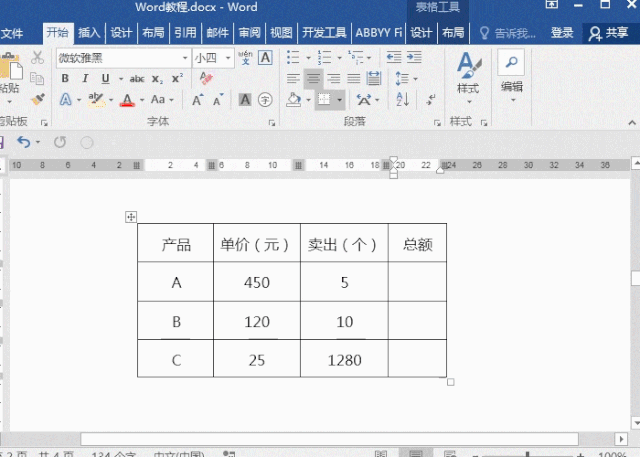Click the Undo arrow
This screenshot has height=457, width=640.
pyautogui.click(x=24, y=142)
